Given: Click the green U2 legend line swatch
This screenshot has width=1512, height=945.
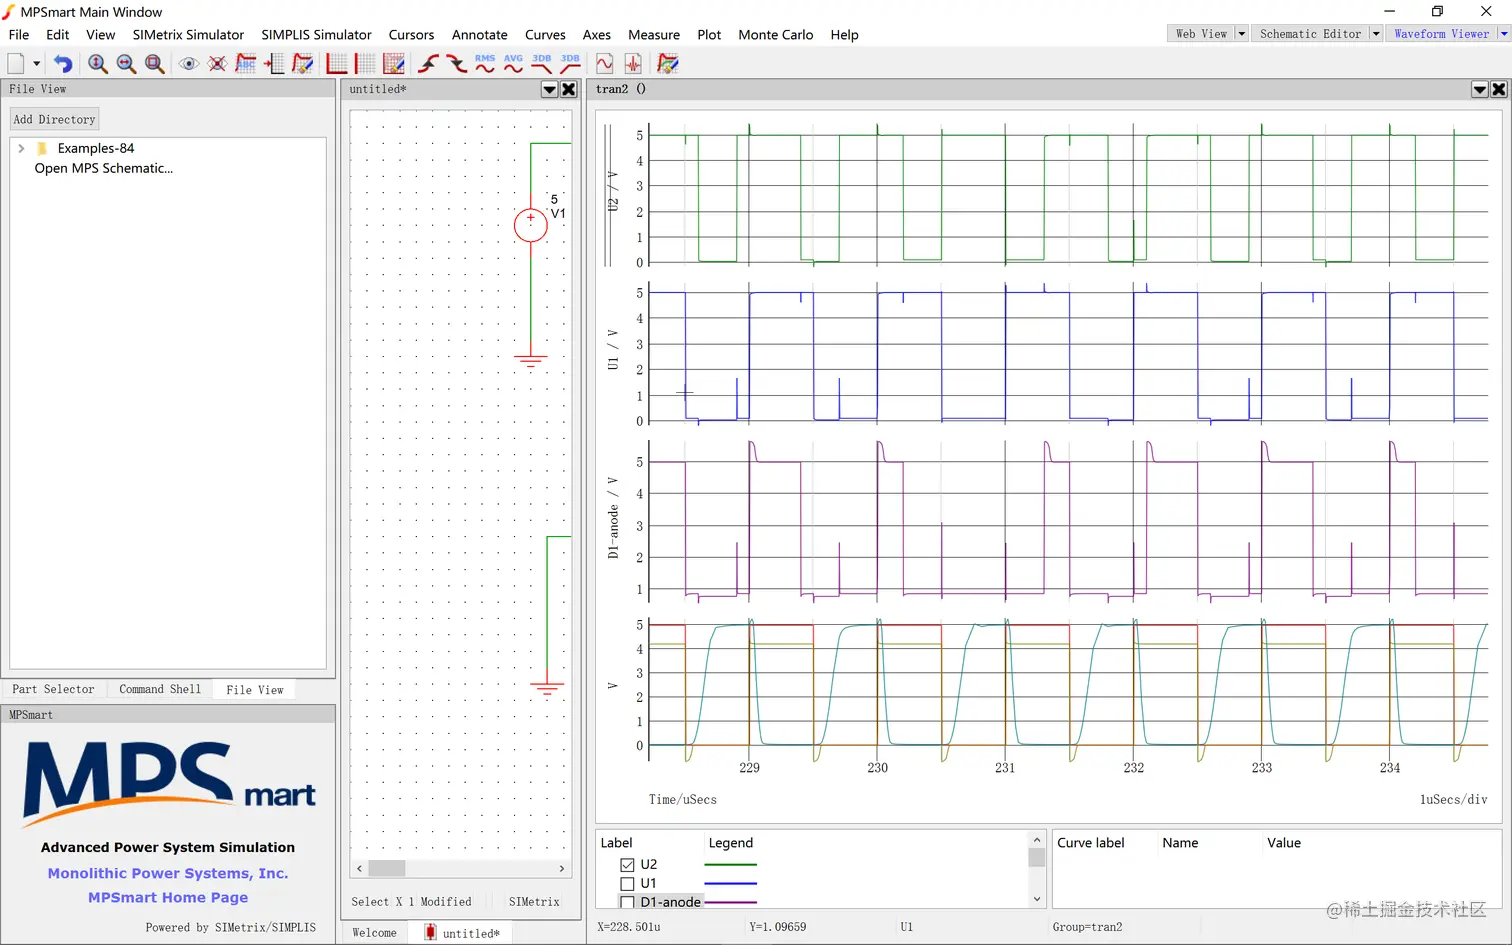Looking at the screenshot, I should click(x=730, y=865).
